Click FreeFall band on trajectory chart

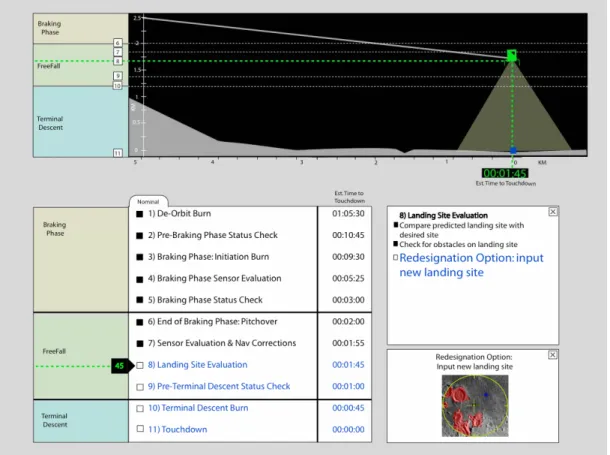tap(81, 65)
